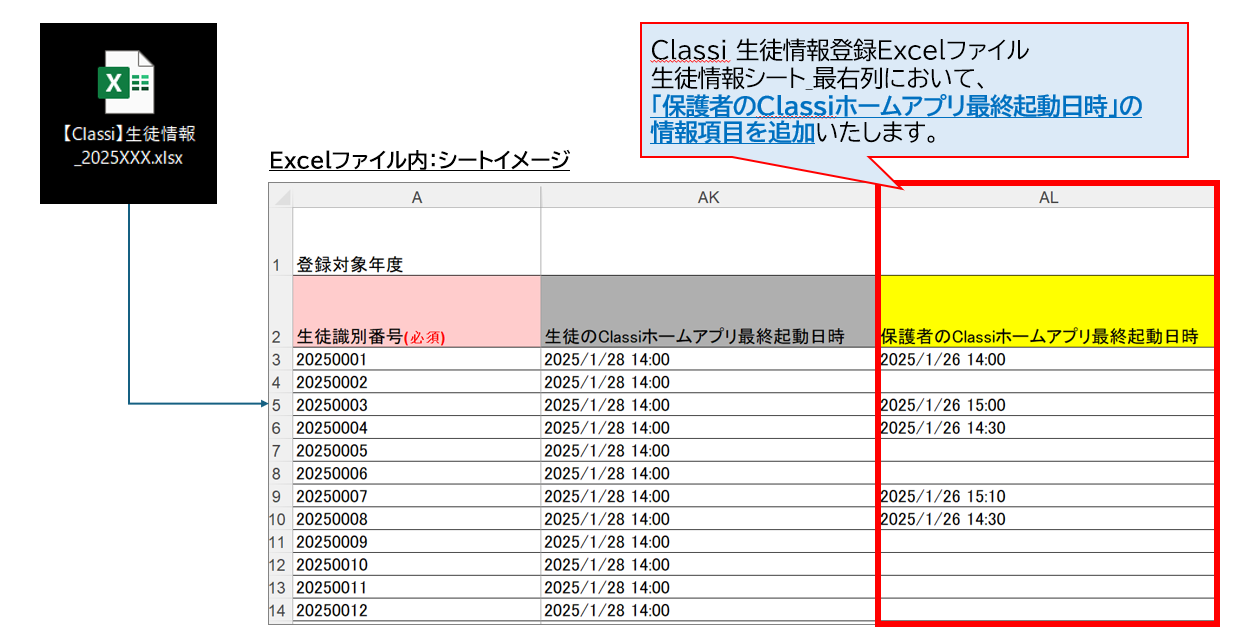The height and width of the screenshot is (640, 1245).
Task: Click column AK date for student 20250009
Action: point(708,542)
